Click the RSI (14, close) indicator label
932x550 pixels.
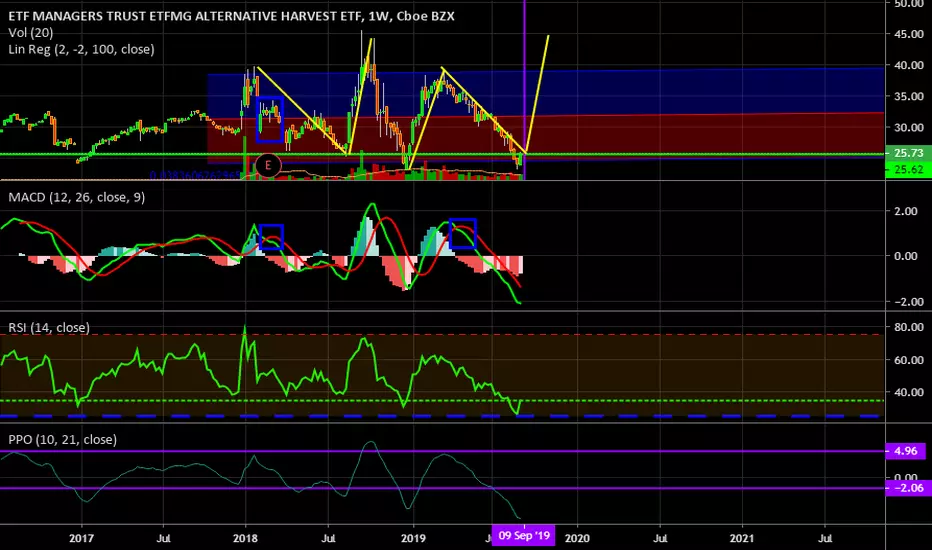49,328
